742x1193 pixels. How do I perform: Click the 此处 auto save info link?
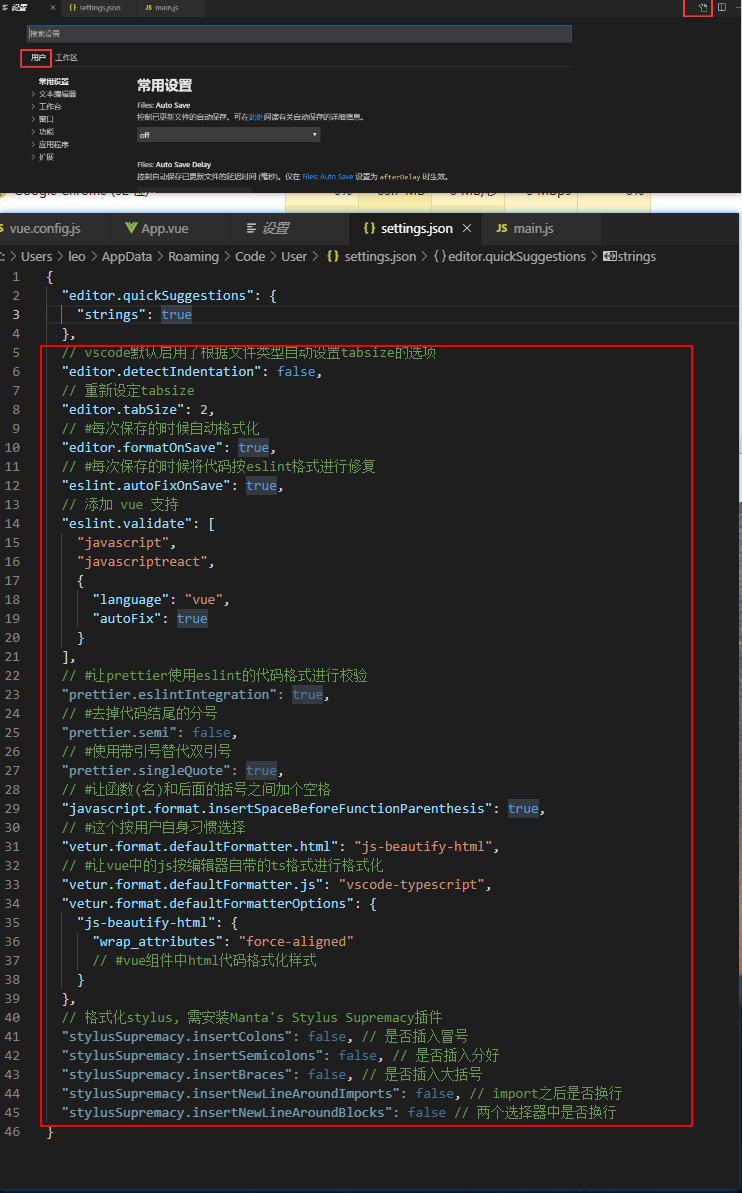(x=257, y=117)
